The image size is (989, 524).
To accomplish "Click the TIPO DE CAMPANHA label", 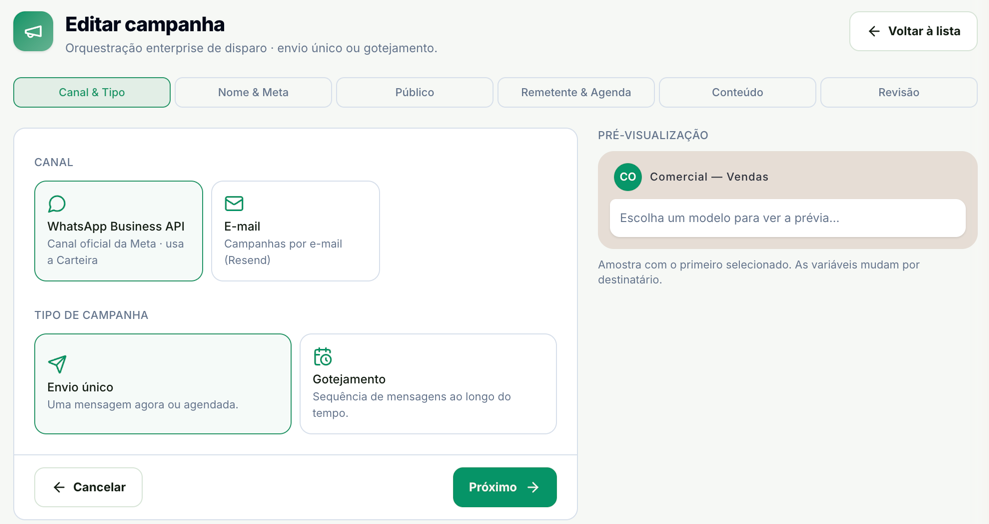I will click(91, 315).
